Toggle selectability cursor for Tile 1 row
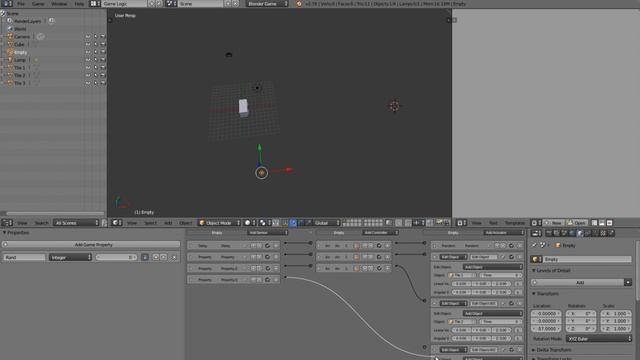 click(96, 67)
